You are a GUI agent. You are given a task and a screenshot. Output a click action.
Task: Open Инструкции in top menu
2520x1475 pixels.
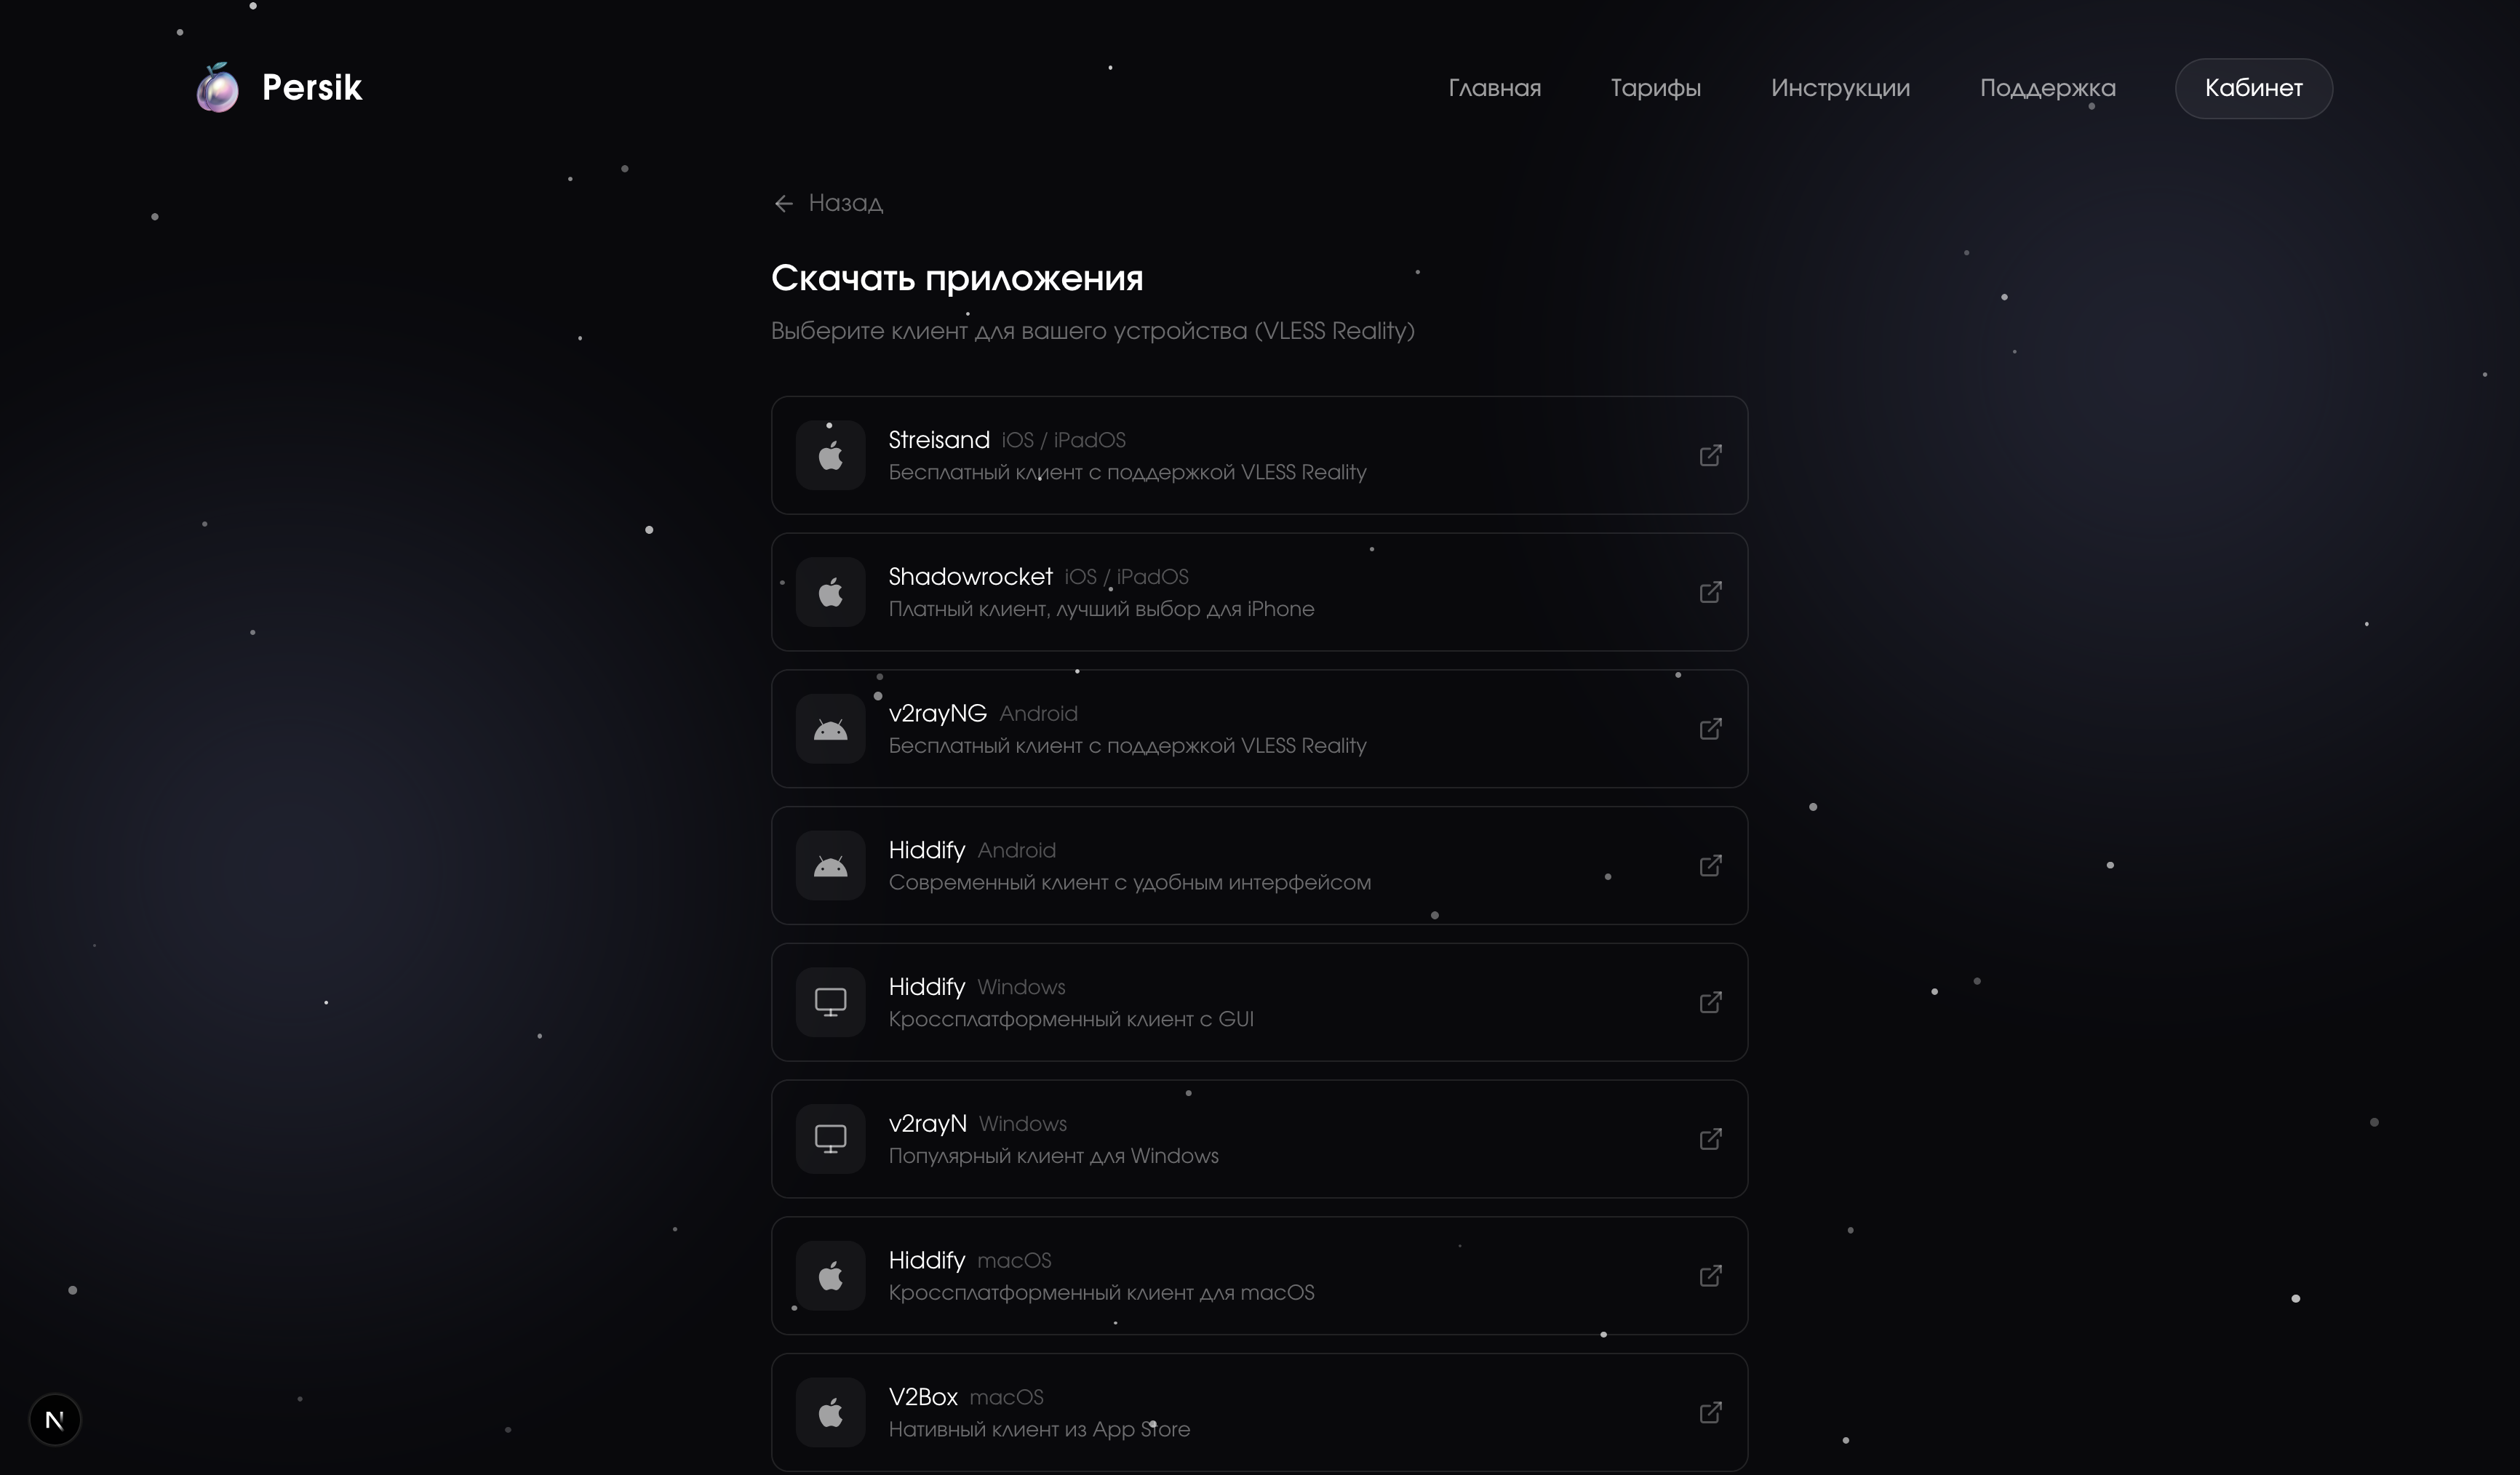(1840, 88)
